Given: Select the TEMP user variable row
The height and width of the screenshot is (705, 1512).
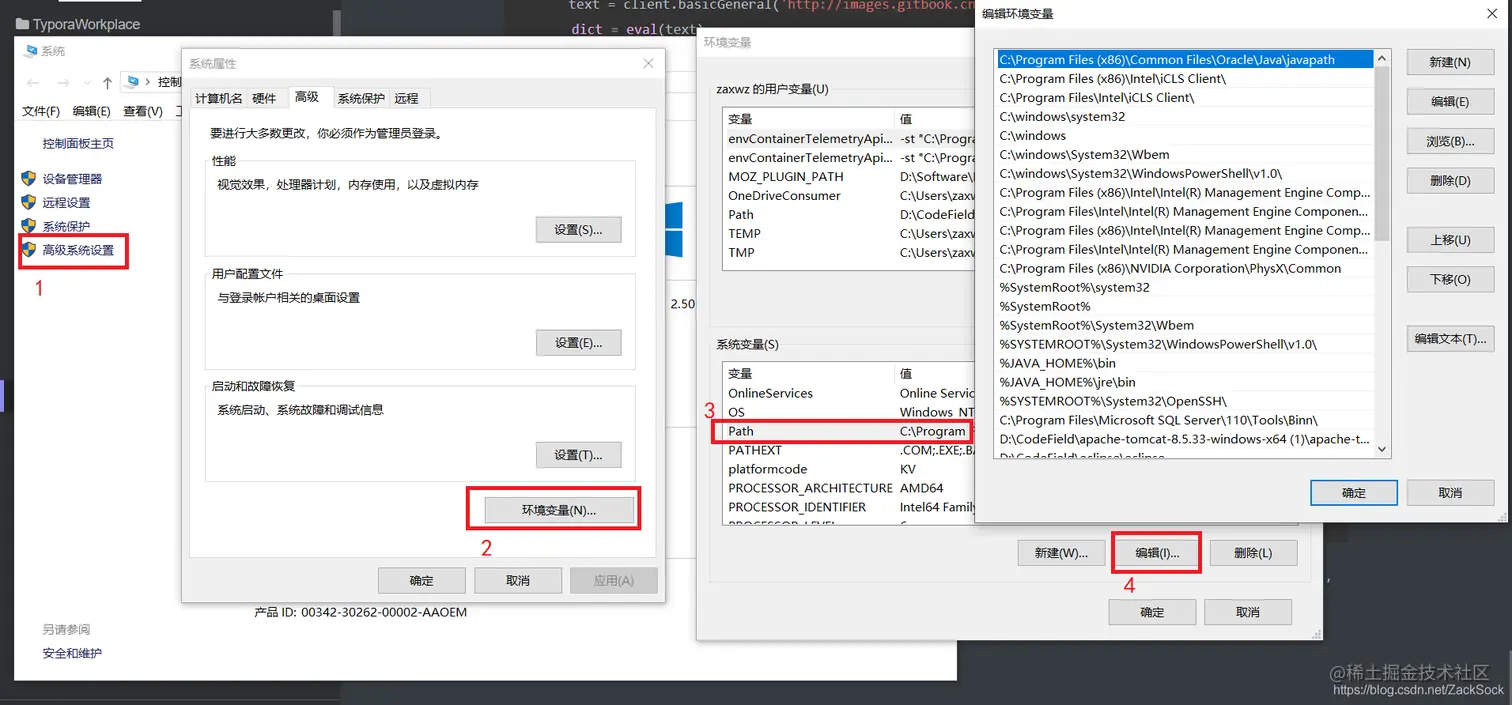Looking at the screenshot, I should (848, 233).
